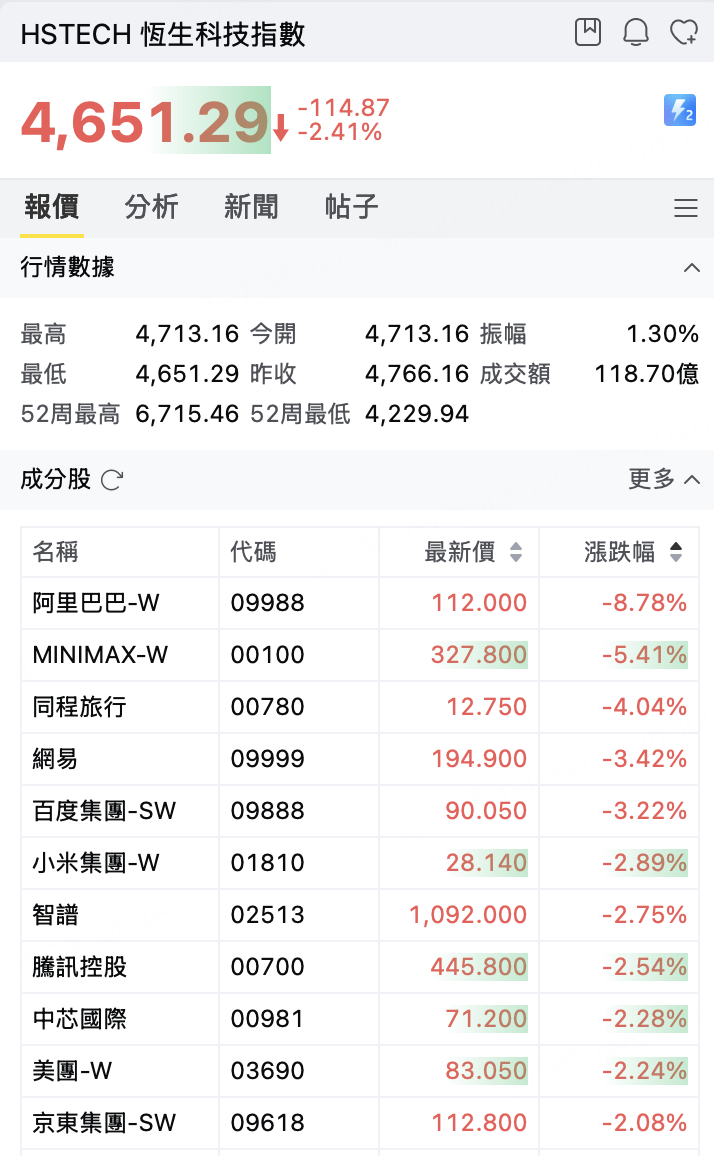This screenshot has width=714, height=1156.
Task: Open 同程旅行 stock row
Action: (x=360, y=707)
